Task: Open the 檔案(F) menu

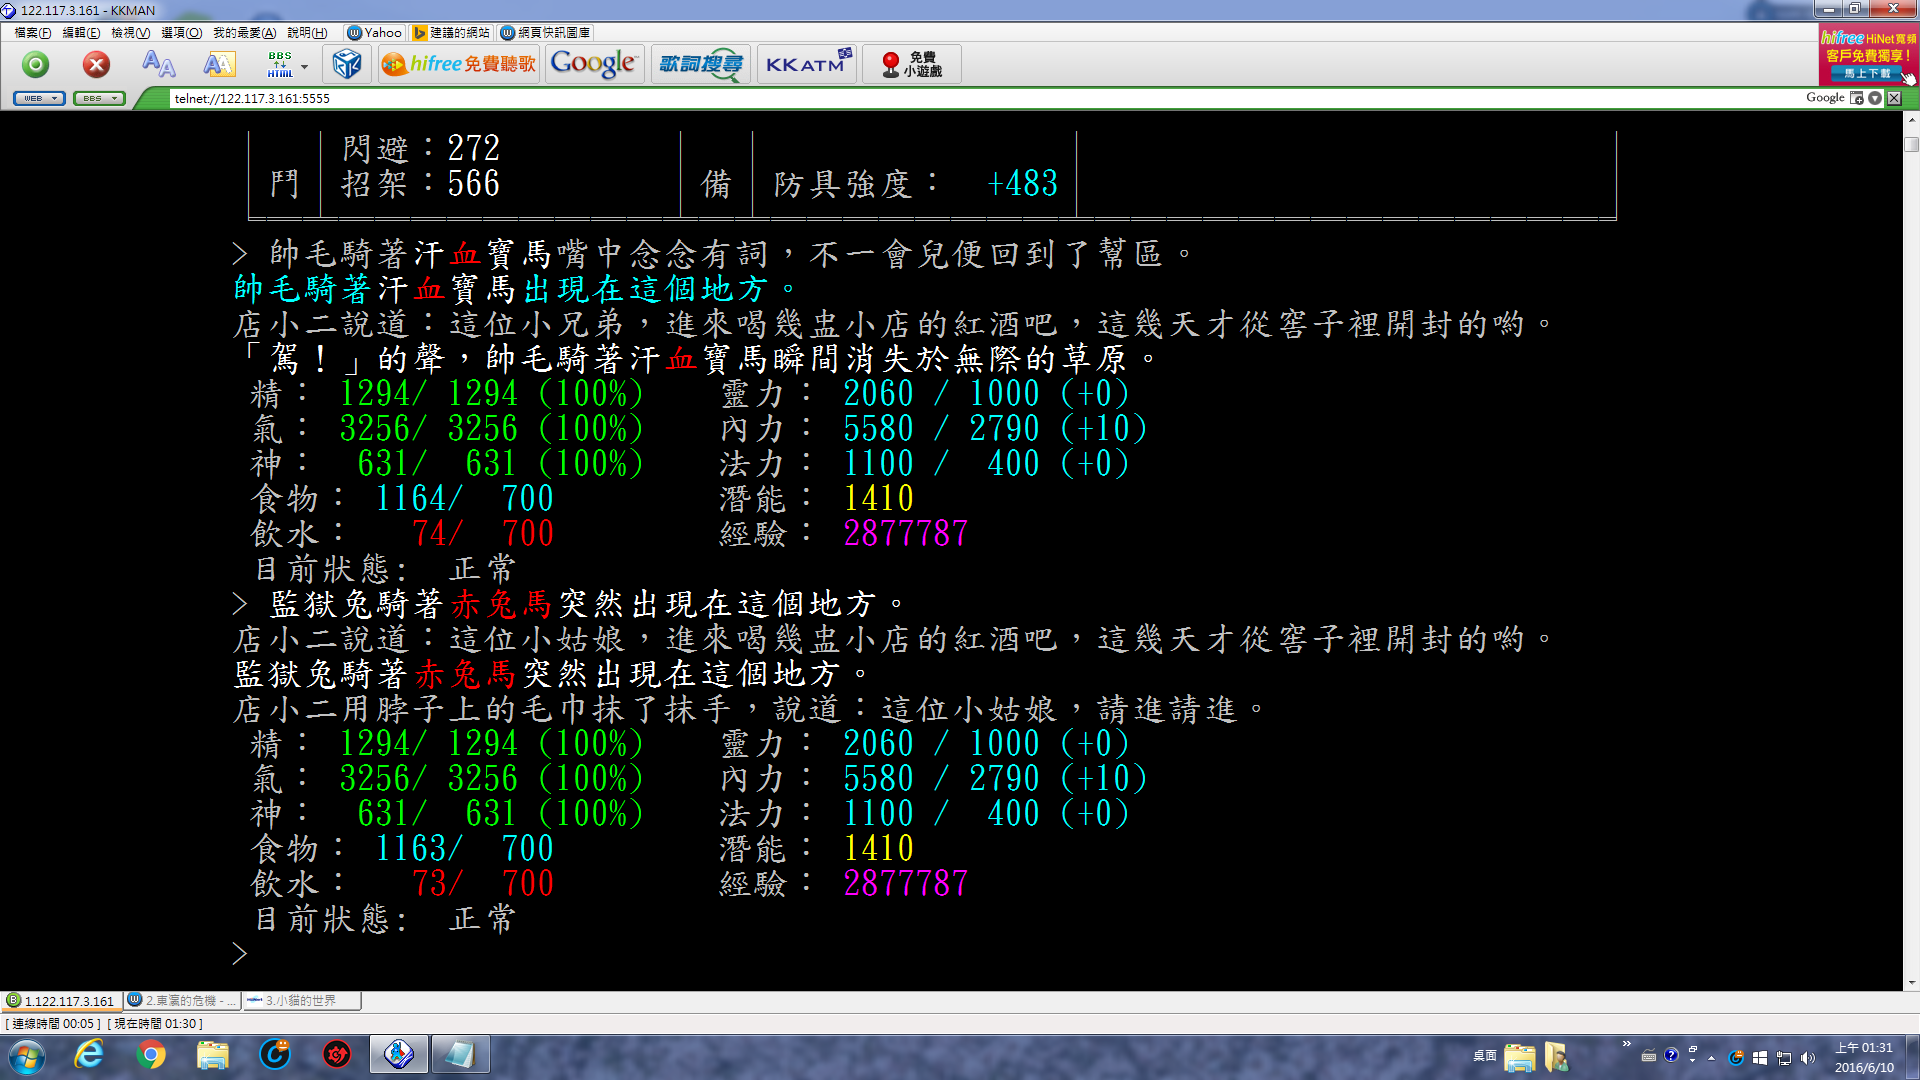Action: [32, 33]
